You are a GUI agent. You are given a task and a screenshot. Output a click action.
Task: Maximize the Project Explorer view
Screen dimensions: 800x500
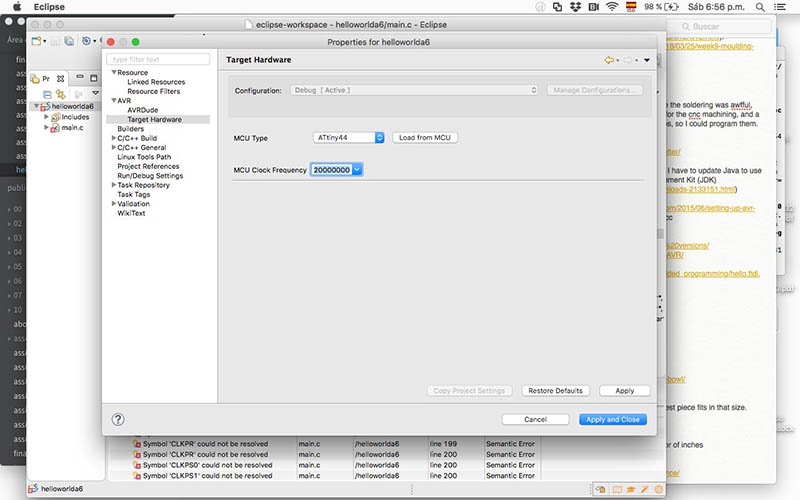click(x=93, y=78)
